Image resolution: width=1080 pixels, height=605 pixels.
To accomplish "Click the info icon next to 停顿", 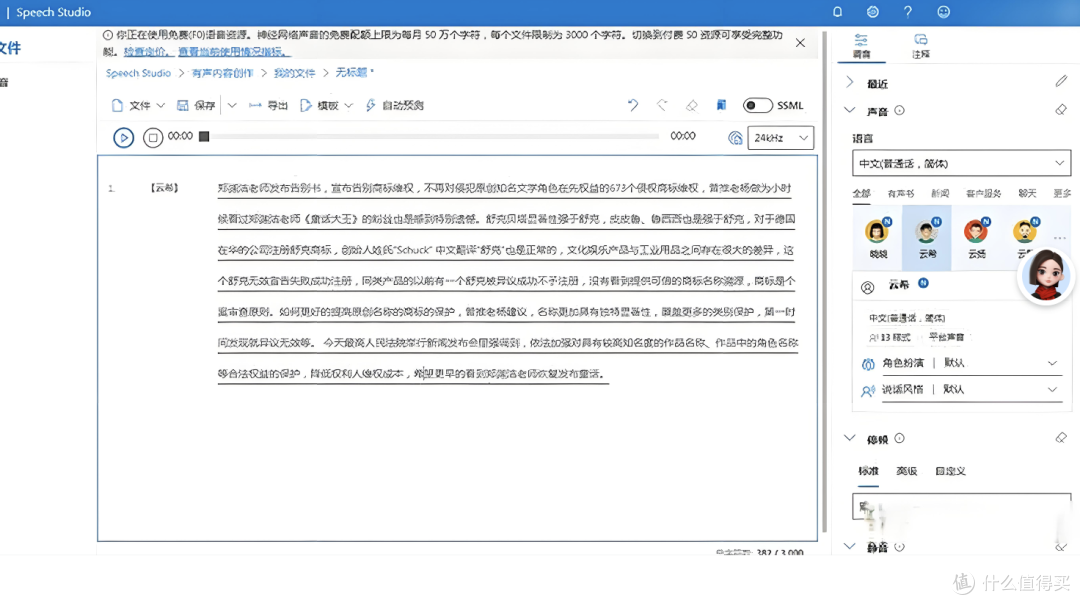I will 900,438.
